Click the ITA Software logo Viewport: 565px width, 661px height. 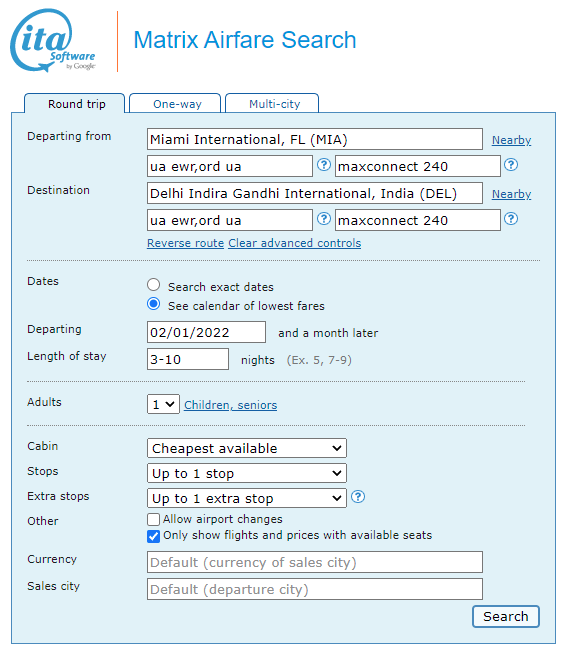53,40
